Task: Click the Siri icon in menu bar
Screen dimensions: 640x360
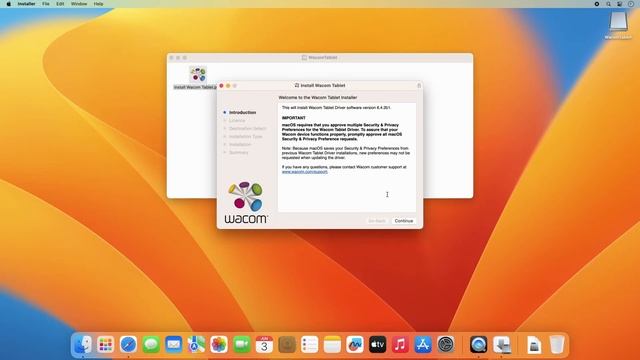Action: click(631, 4)
